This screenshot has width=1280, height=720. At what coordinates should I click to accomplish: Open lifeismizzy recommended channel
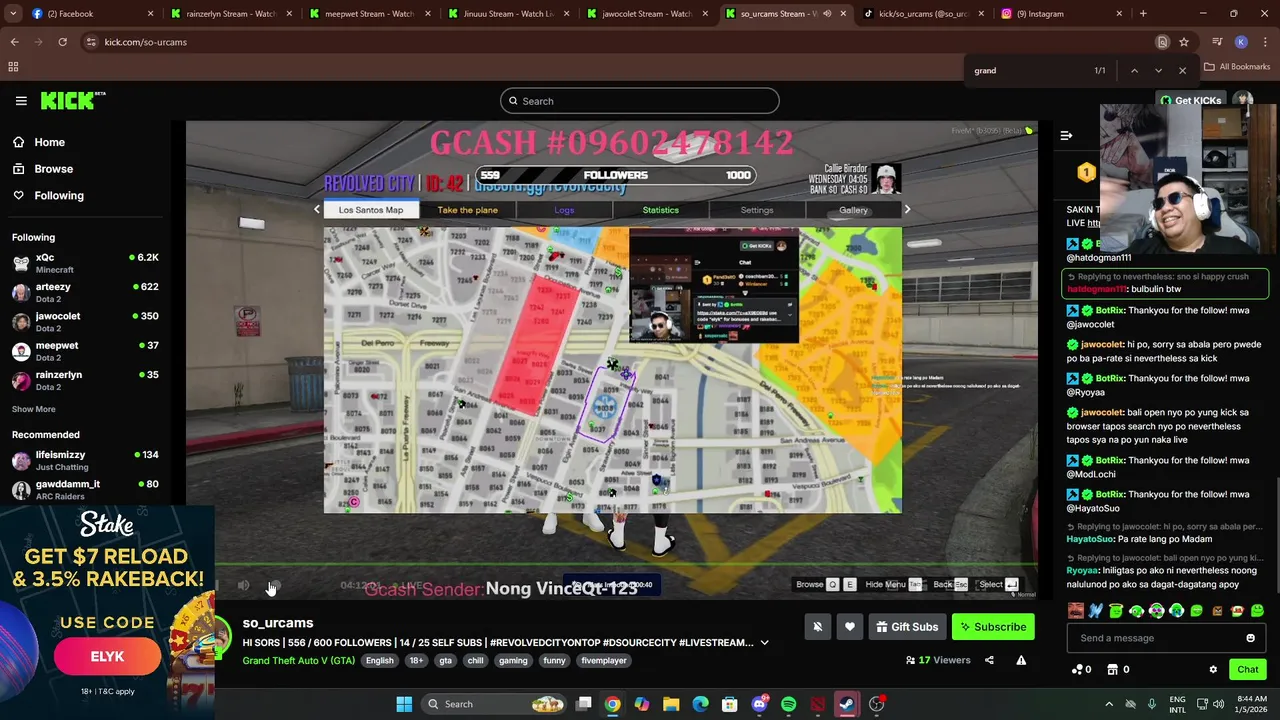85,460
